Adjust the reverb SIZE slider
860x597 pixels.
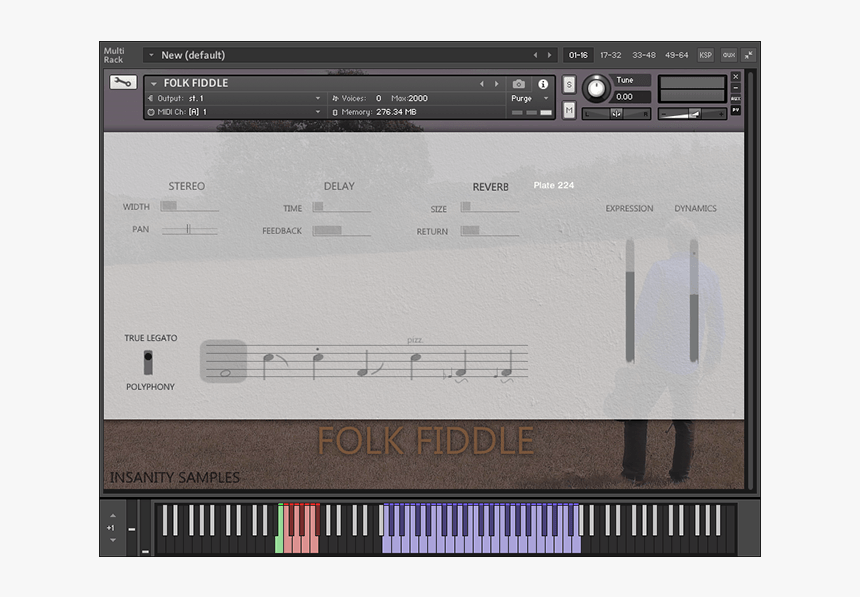tap(489, 207)
